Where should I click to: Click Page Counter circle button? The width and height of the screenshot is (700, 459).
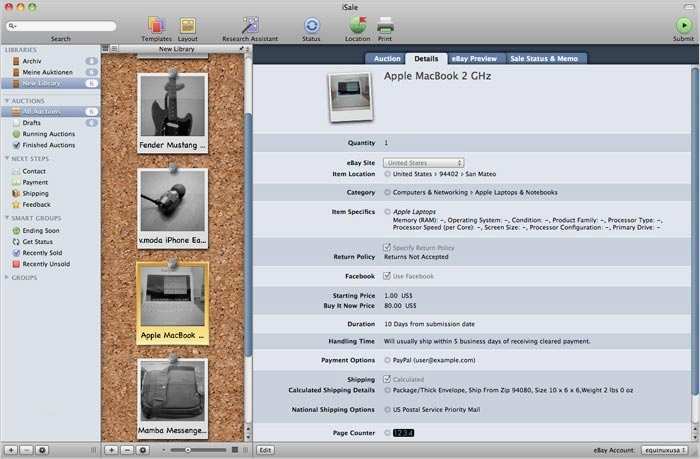387,433
